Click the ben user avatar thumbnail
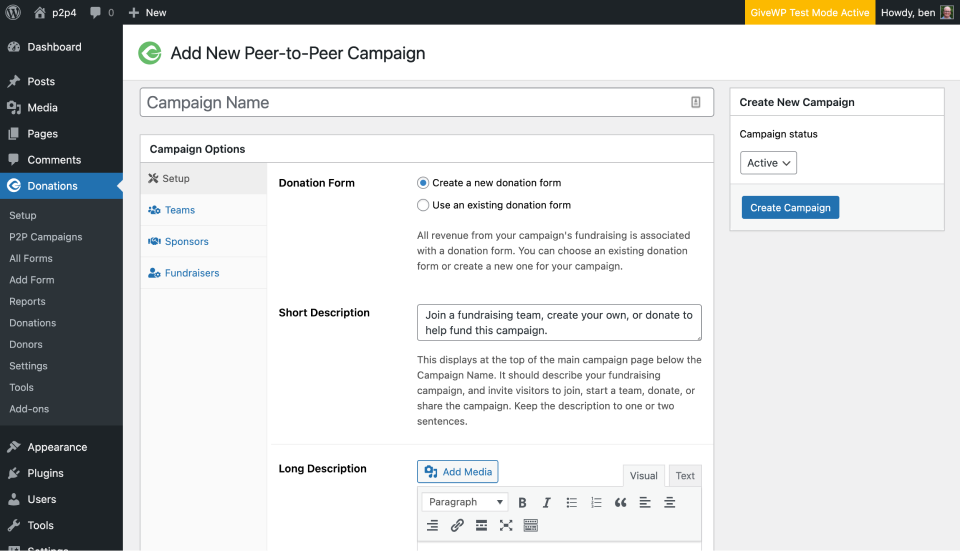 947,12
